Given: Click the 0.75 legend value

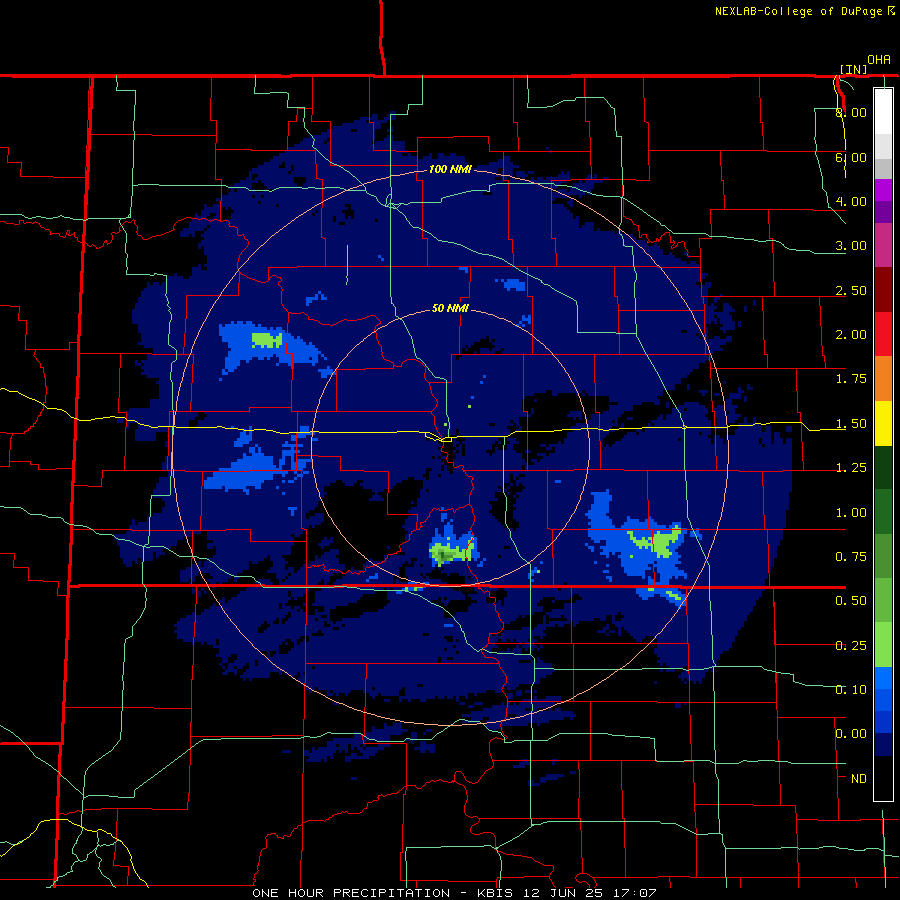Looking at the screenshot, I should click(x=851, y=557).
